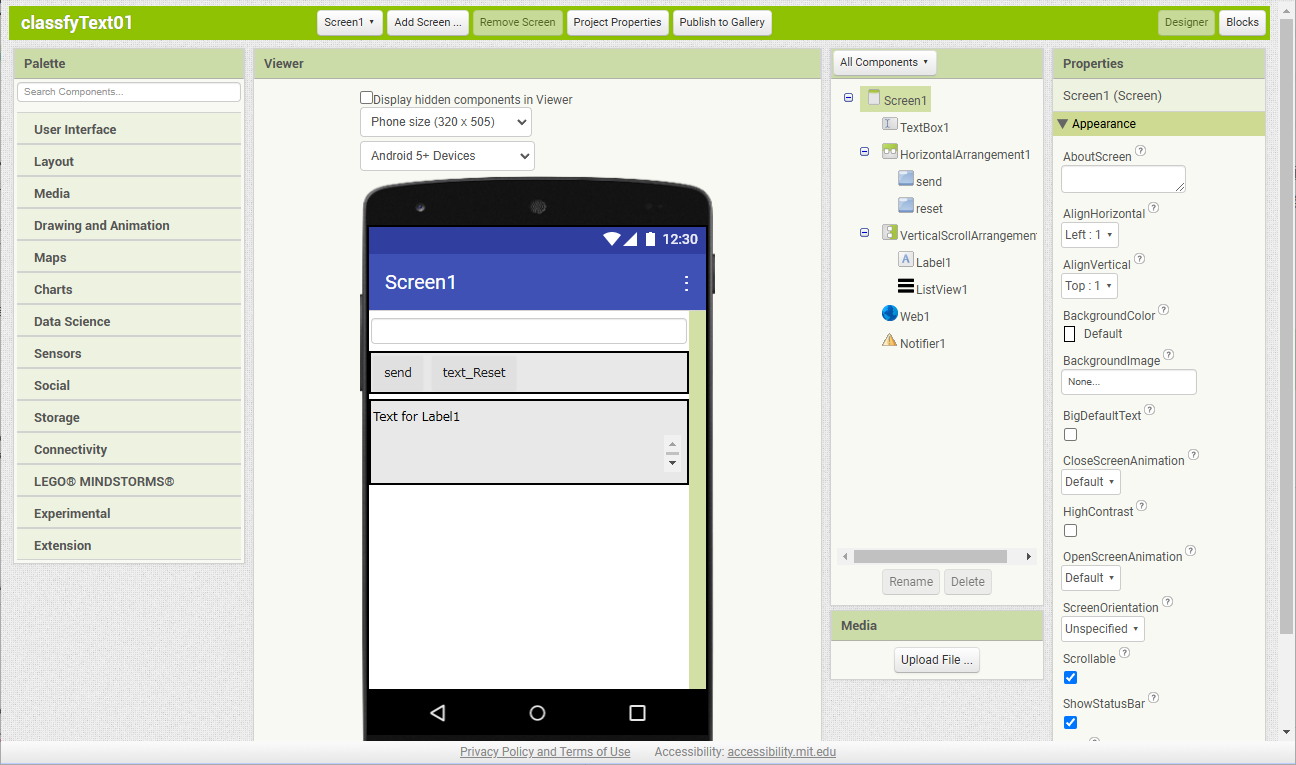The height and width of the screenshot is (765, 1296).
Task: Open BackgroundColor help question mark
Action: tap(1164, 310)
